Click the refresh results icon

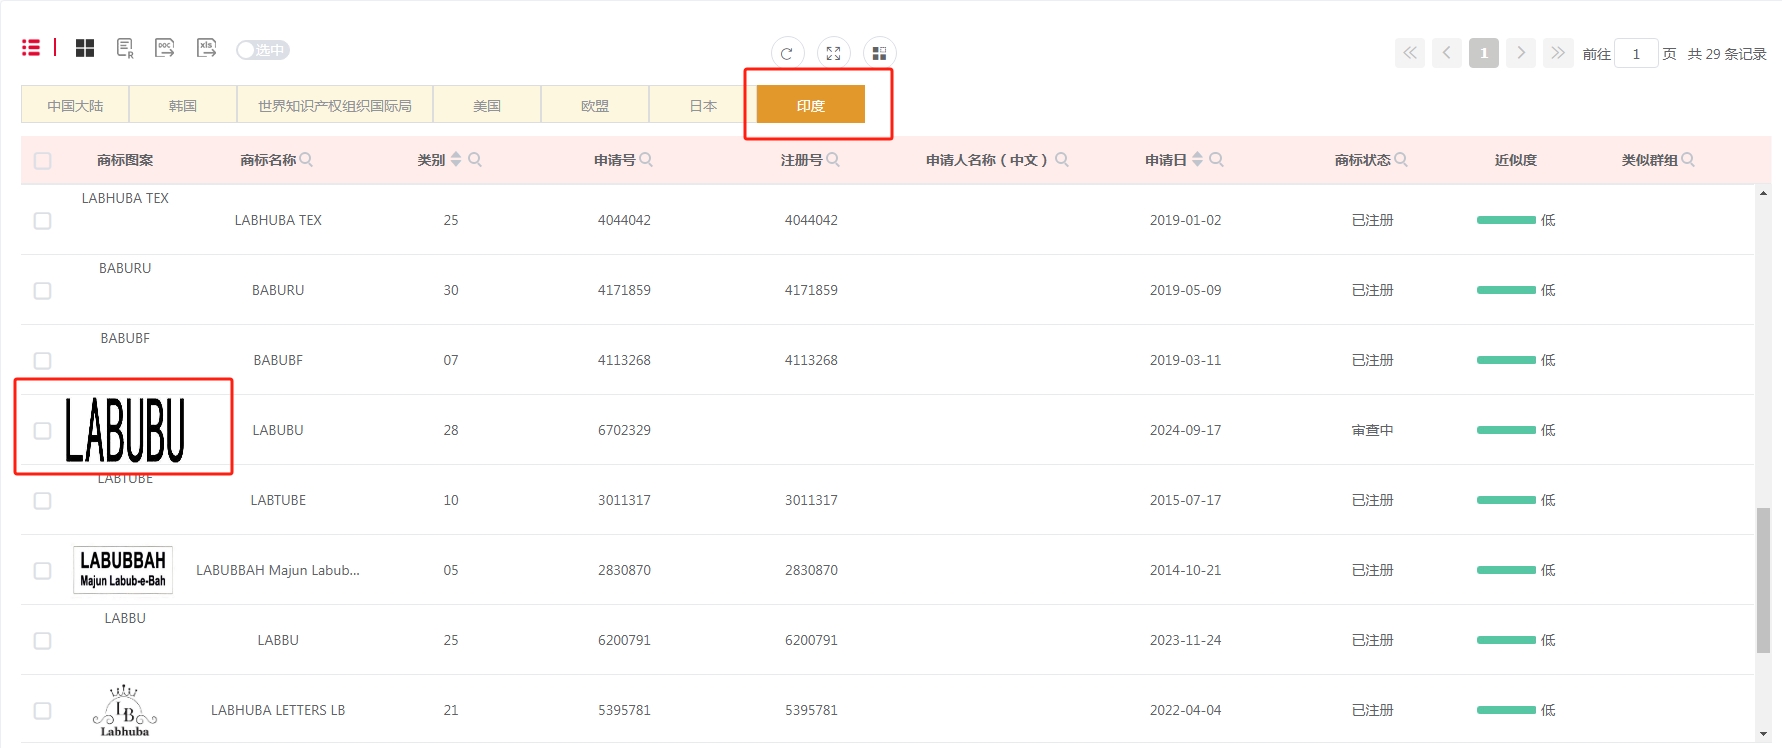point(787,54)
